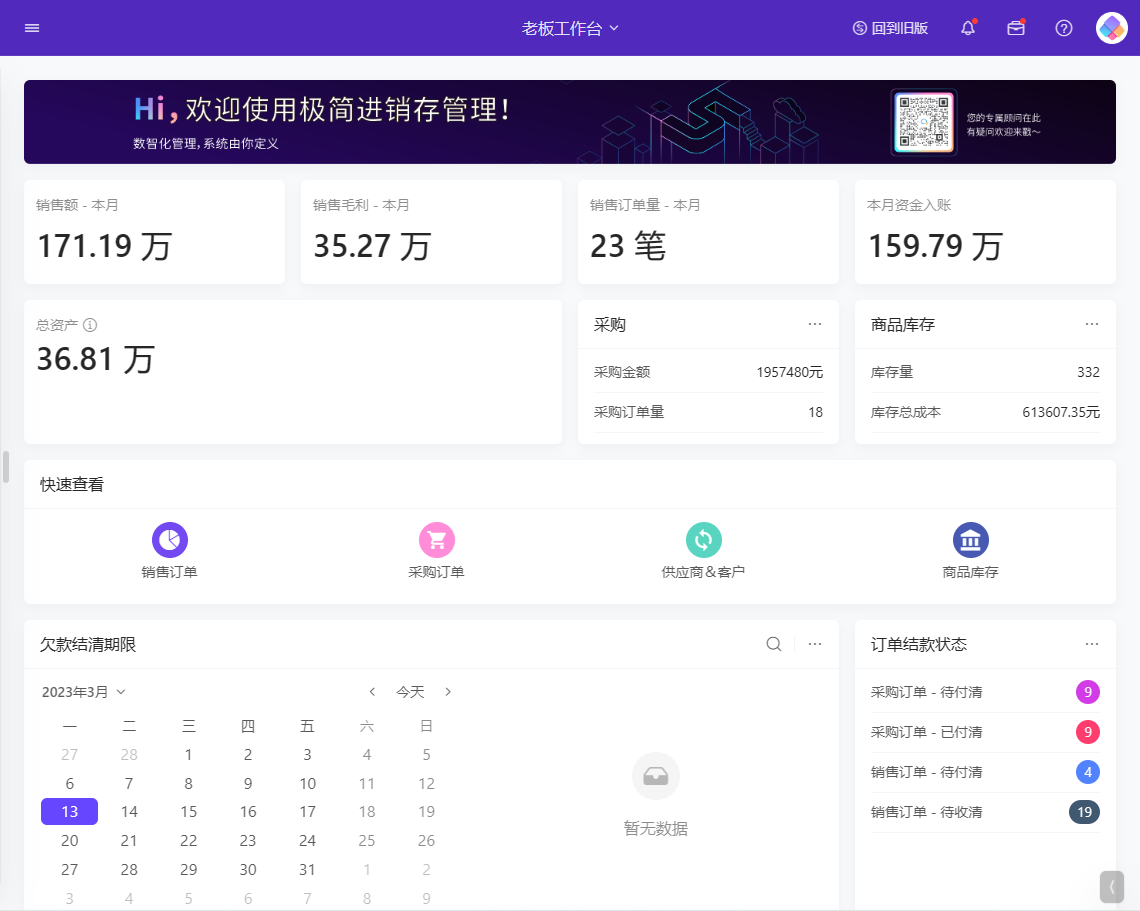The height and width of the screenshot is (911, 1140).
Task: Click the 今天 button in the calendar
Action: click(410, 691)
